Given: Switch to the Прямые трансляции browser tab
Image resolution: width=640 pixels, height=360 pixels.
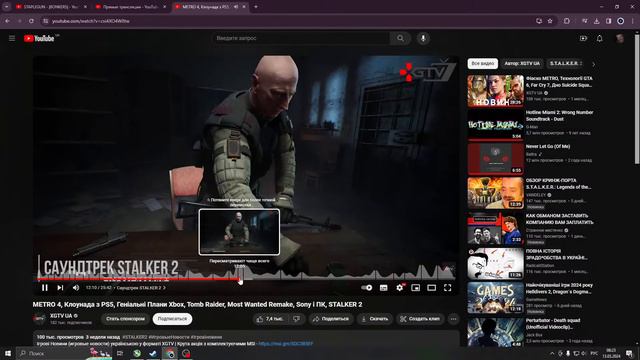Looking at the screenshot, I should point(130,7).
